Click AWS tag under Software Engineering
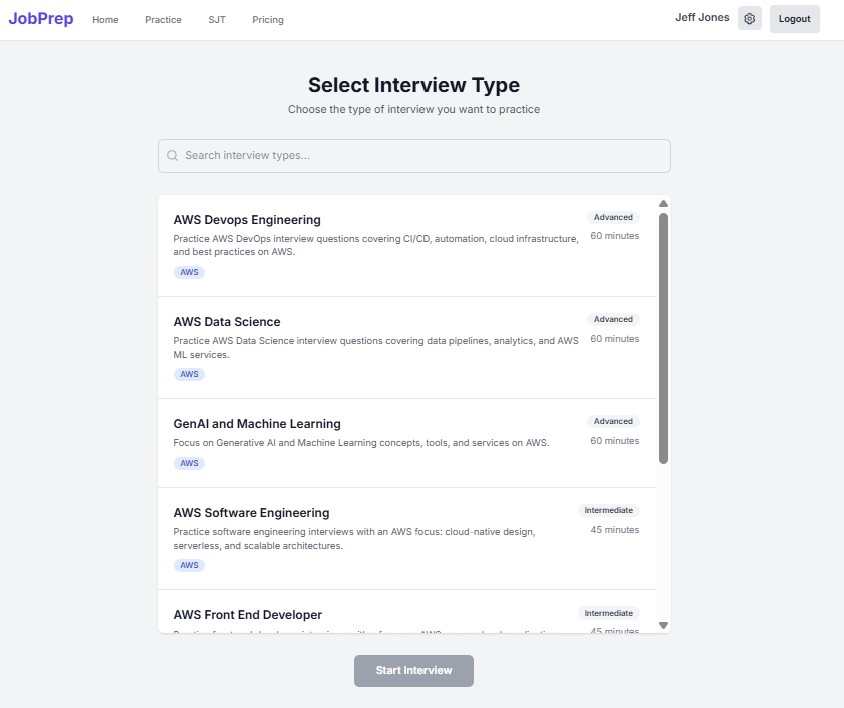Viewport: 844px width, 708px height. (x=189, y=565)
